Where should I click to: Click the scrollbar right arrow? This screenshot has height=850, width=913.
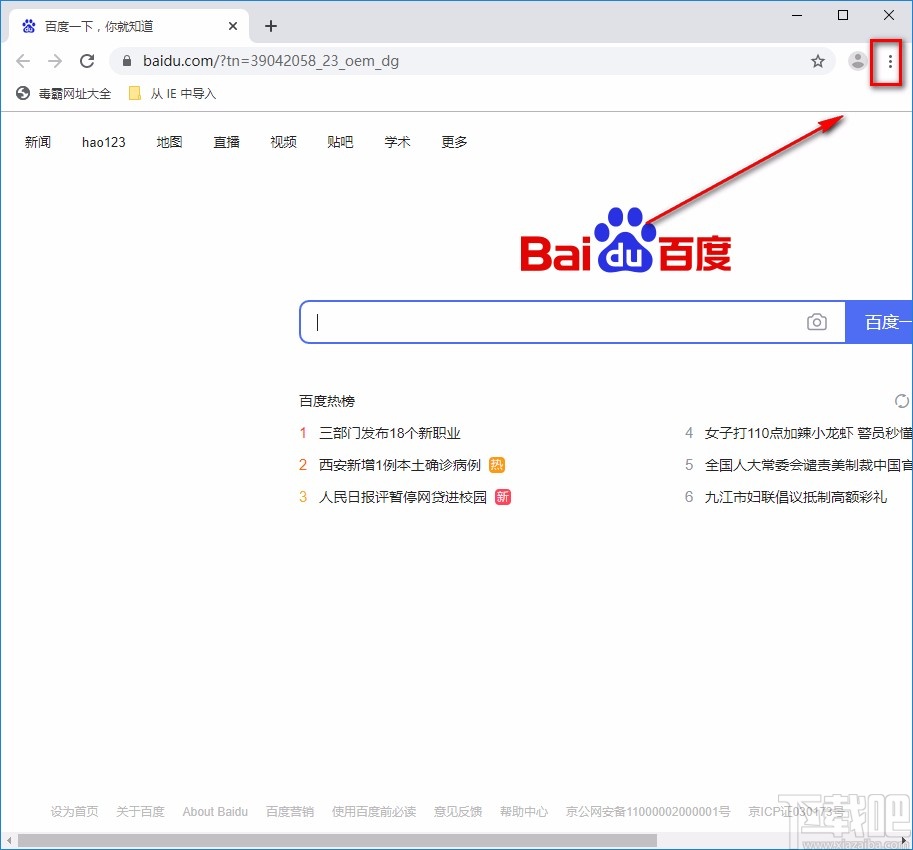click(904, 841)
